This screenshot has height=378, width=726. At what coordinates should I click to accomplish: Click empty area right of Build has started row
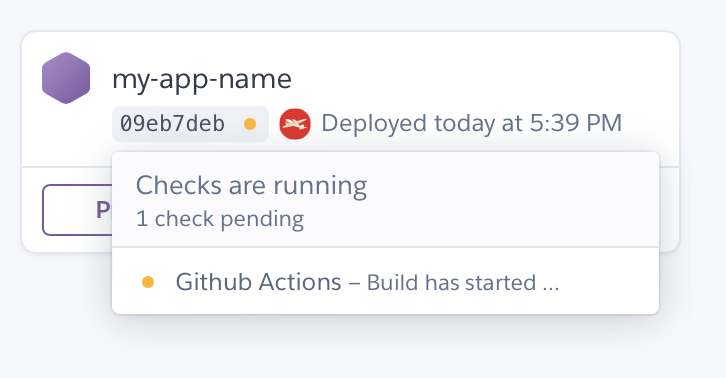607,282
